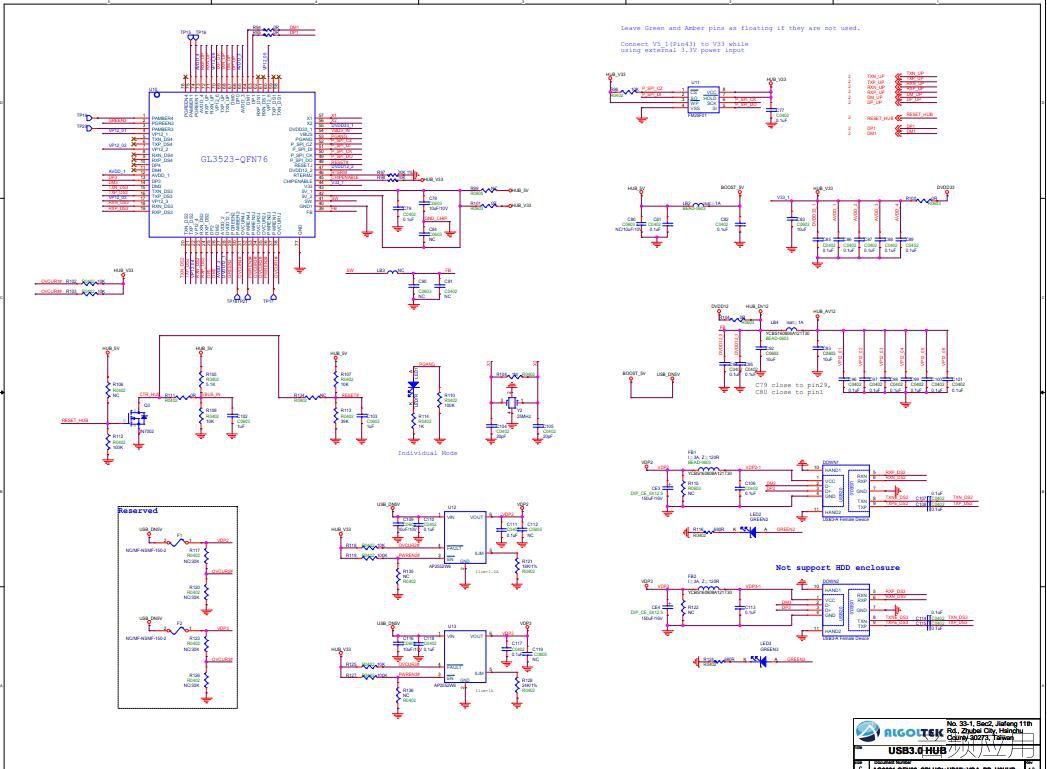Click the DOWN2 USB3 connector block
Screen dimensions: 1047x769
pos(845,610)
